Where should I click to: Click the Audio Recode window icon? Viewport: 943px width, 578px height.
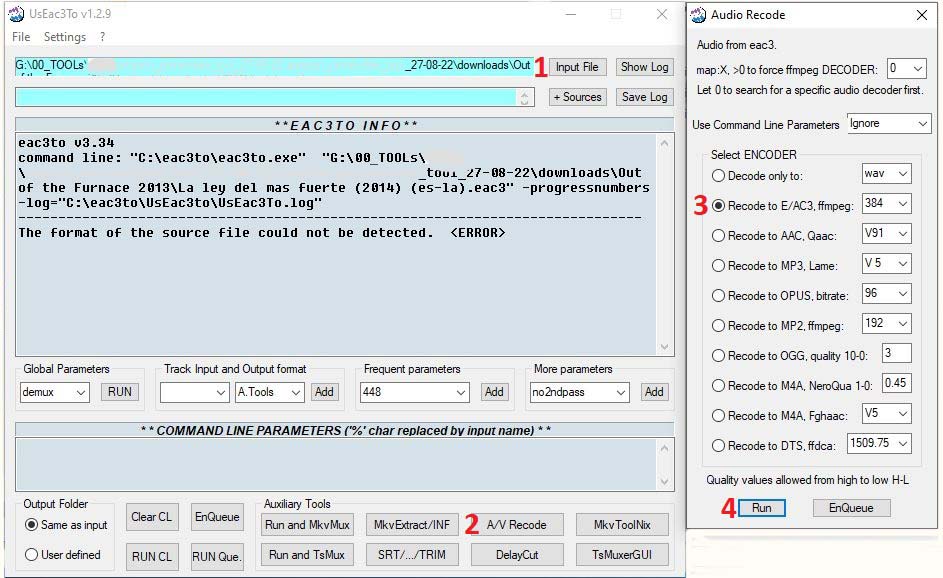698,14
